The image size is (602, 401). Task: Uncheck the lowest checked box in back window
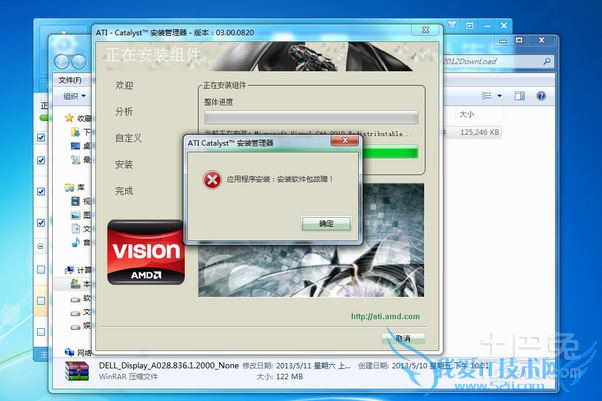click(x=41, y=223)
